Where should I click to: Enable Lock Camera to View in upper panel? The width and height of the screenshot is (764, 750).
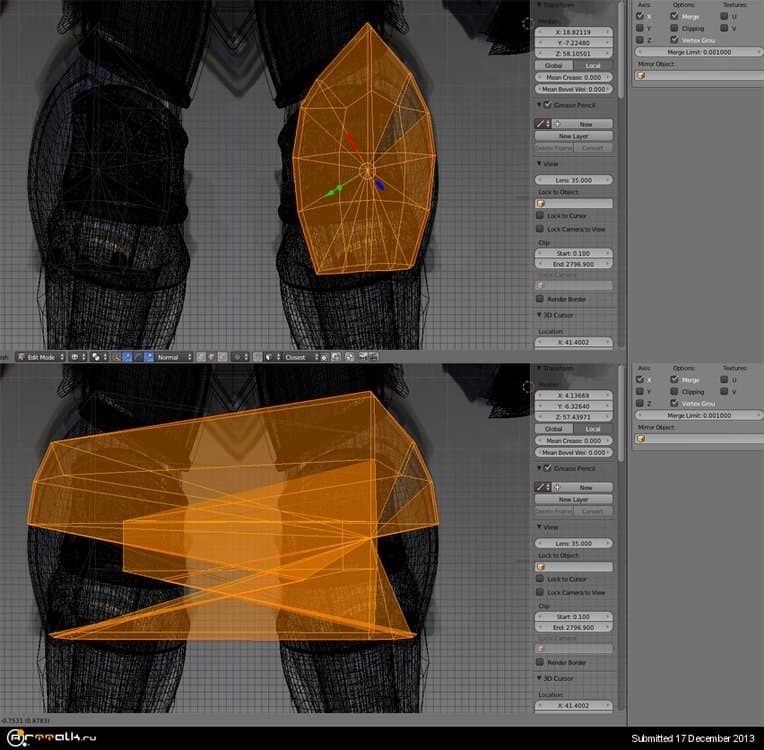[x=540, y=229]
